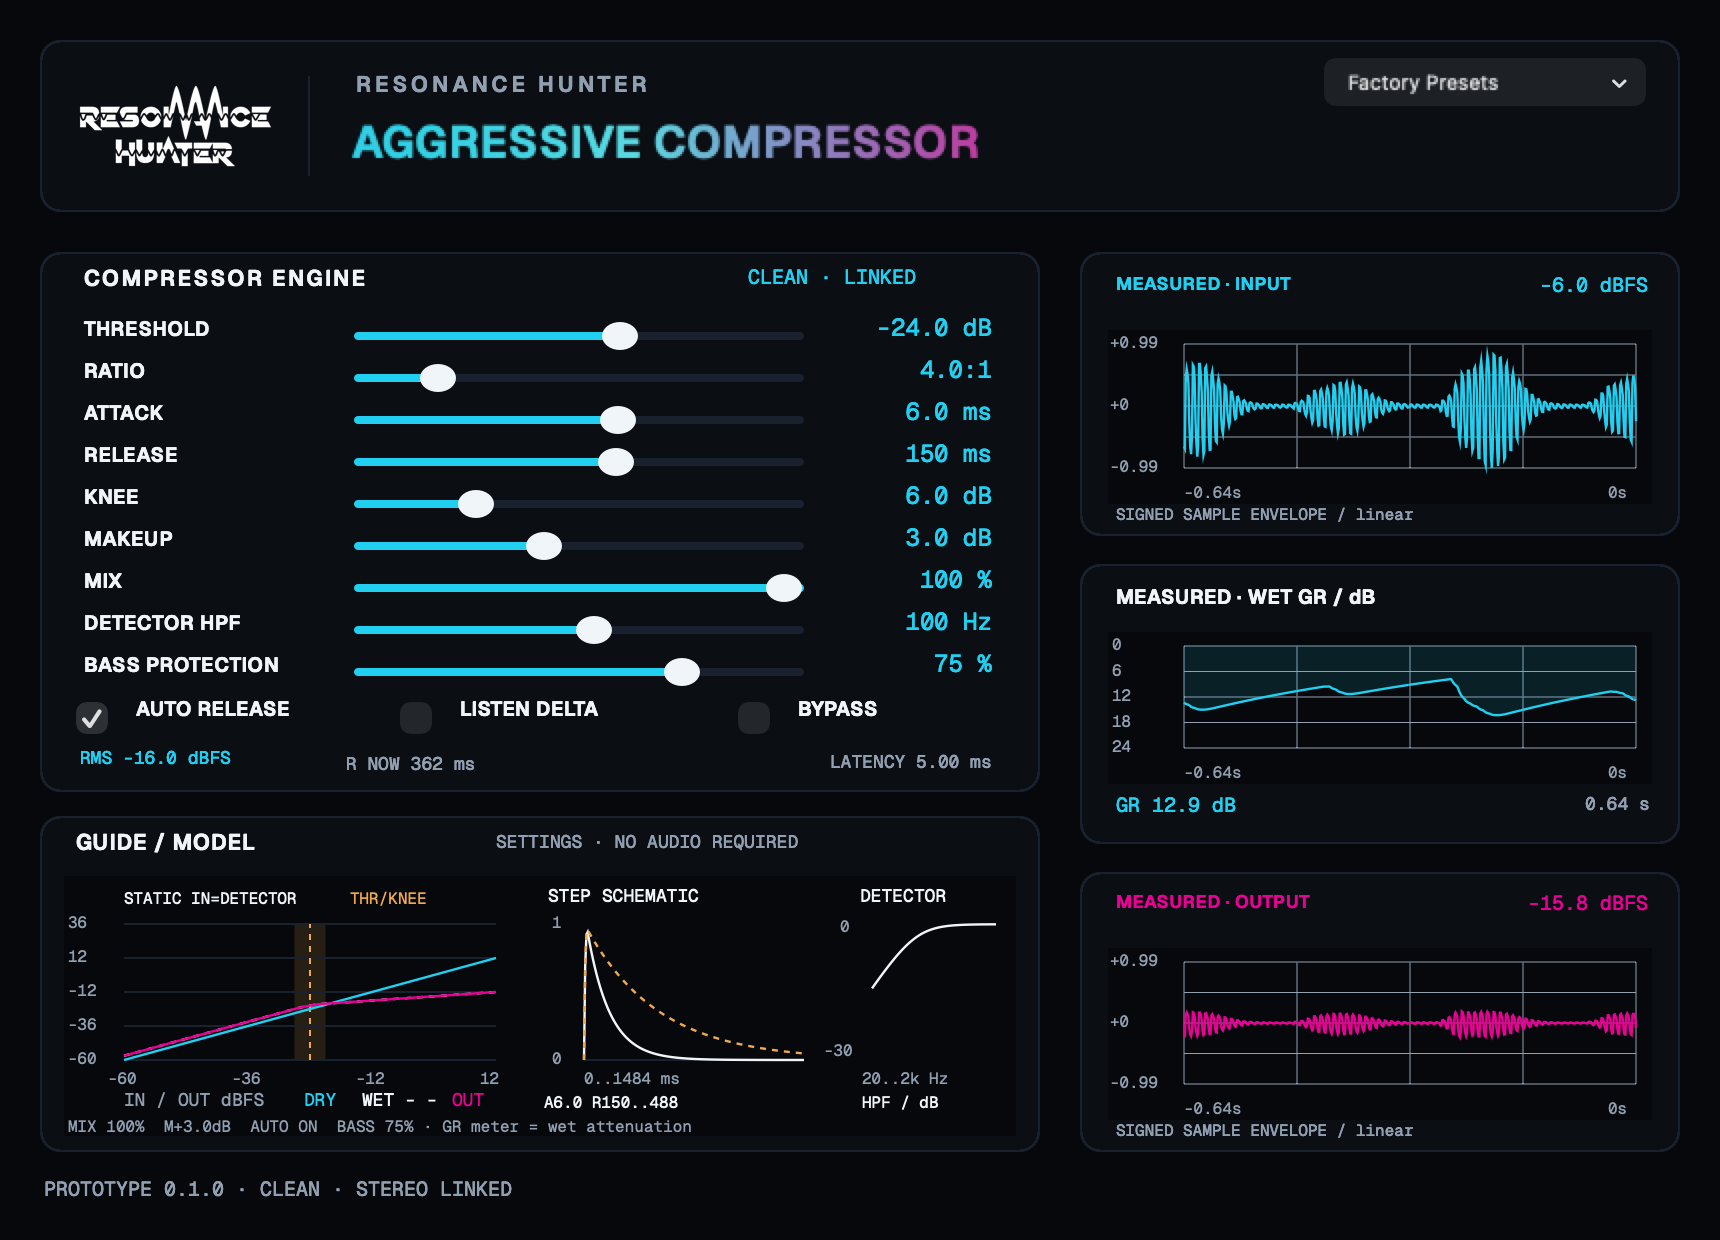The image size is (1720, 1240).
Task: Click the RMS -16.0 dBFS readout
Action: (x=155, y=758)
